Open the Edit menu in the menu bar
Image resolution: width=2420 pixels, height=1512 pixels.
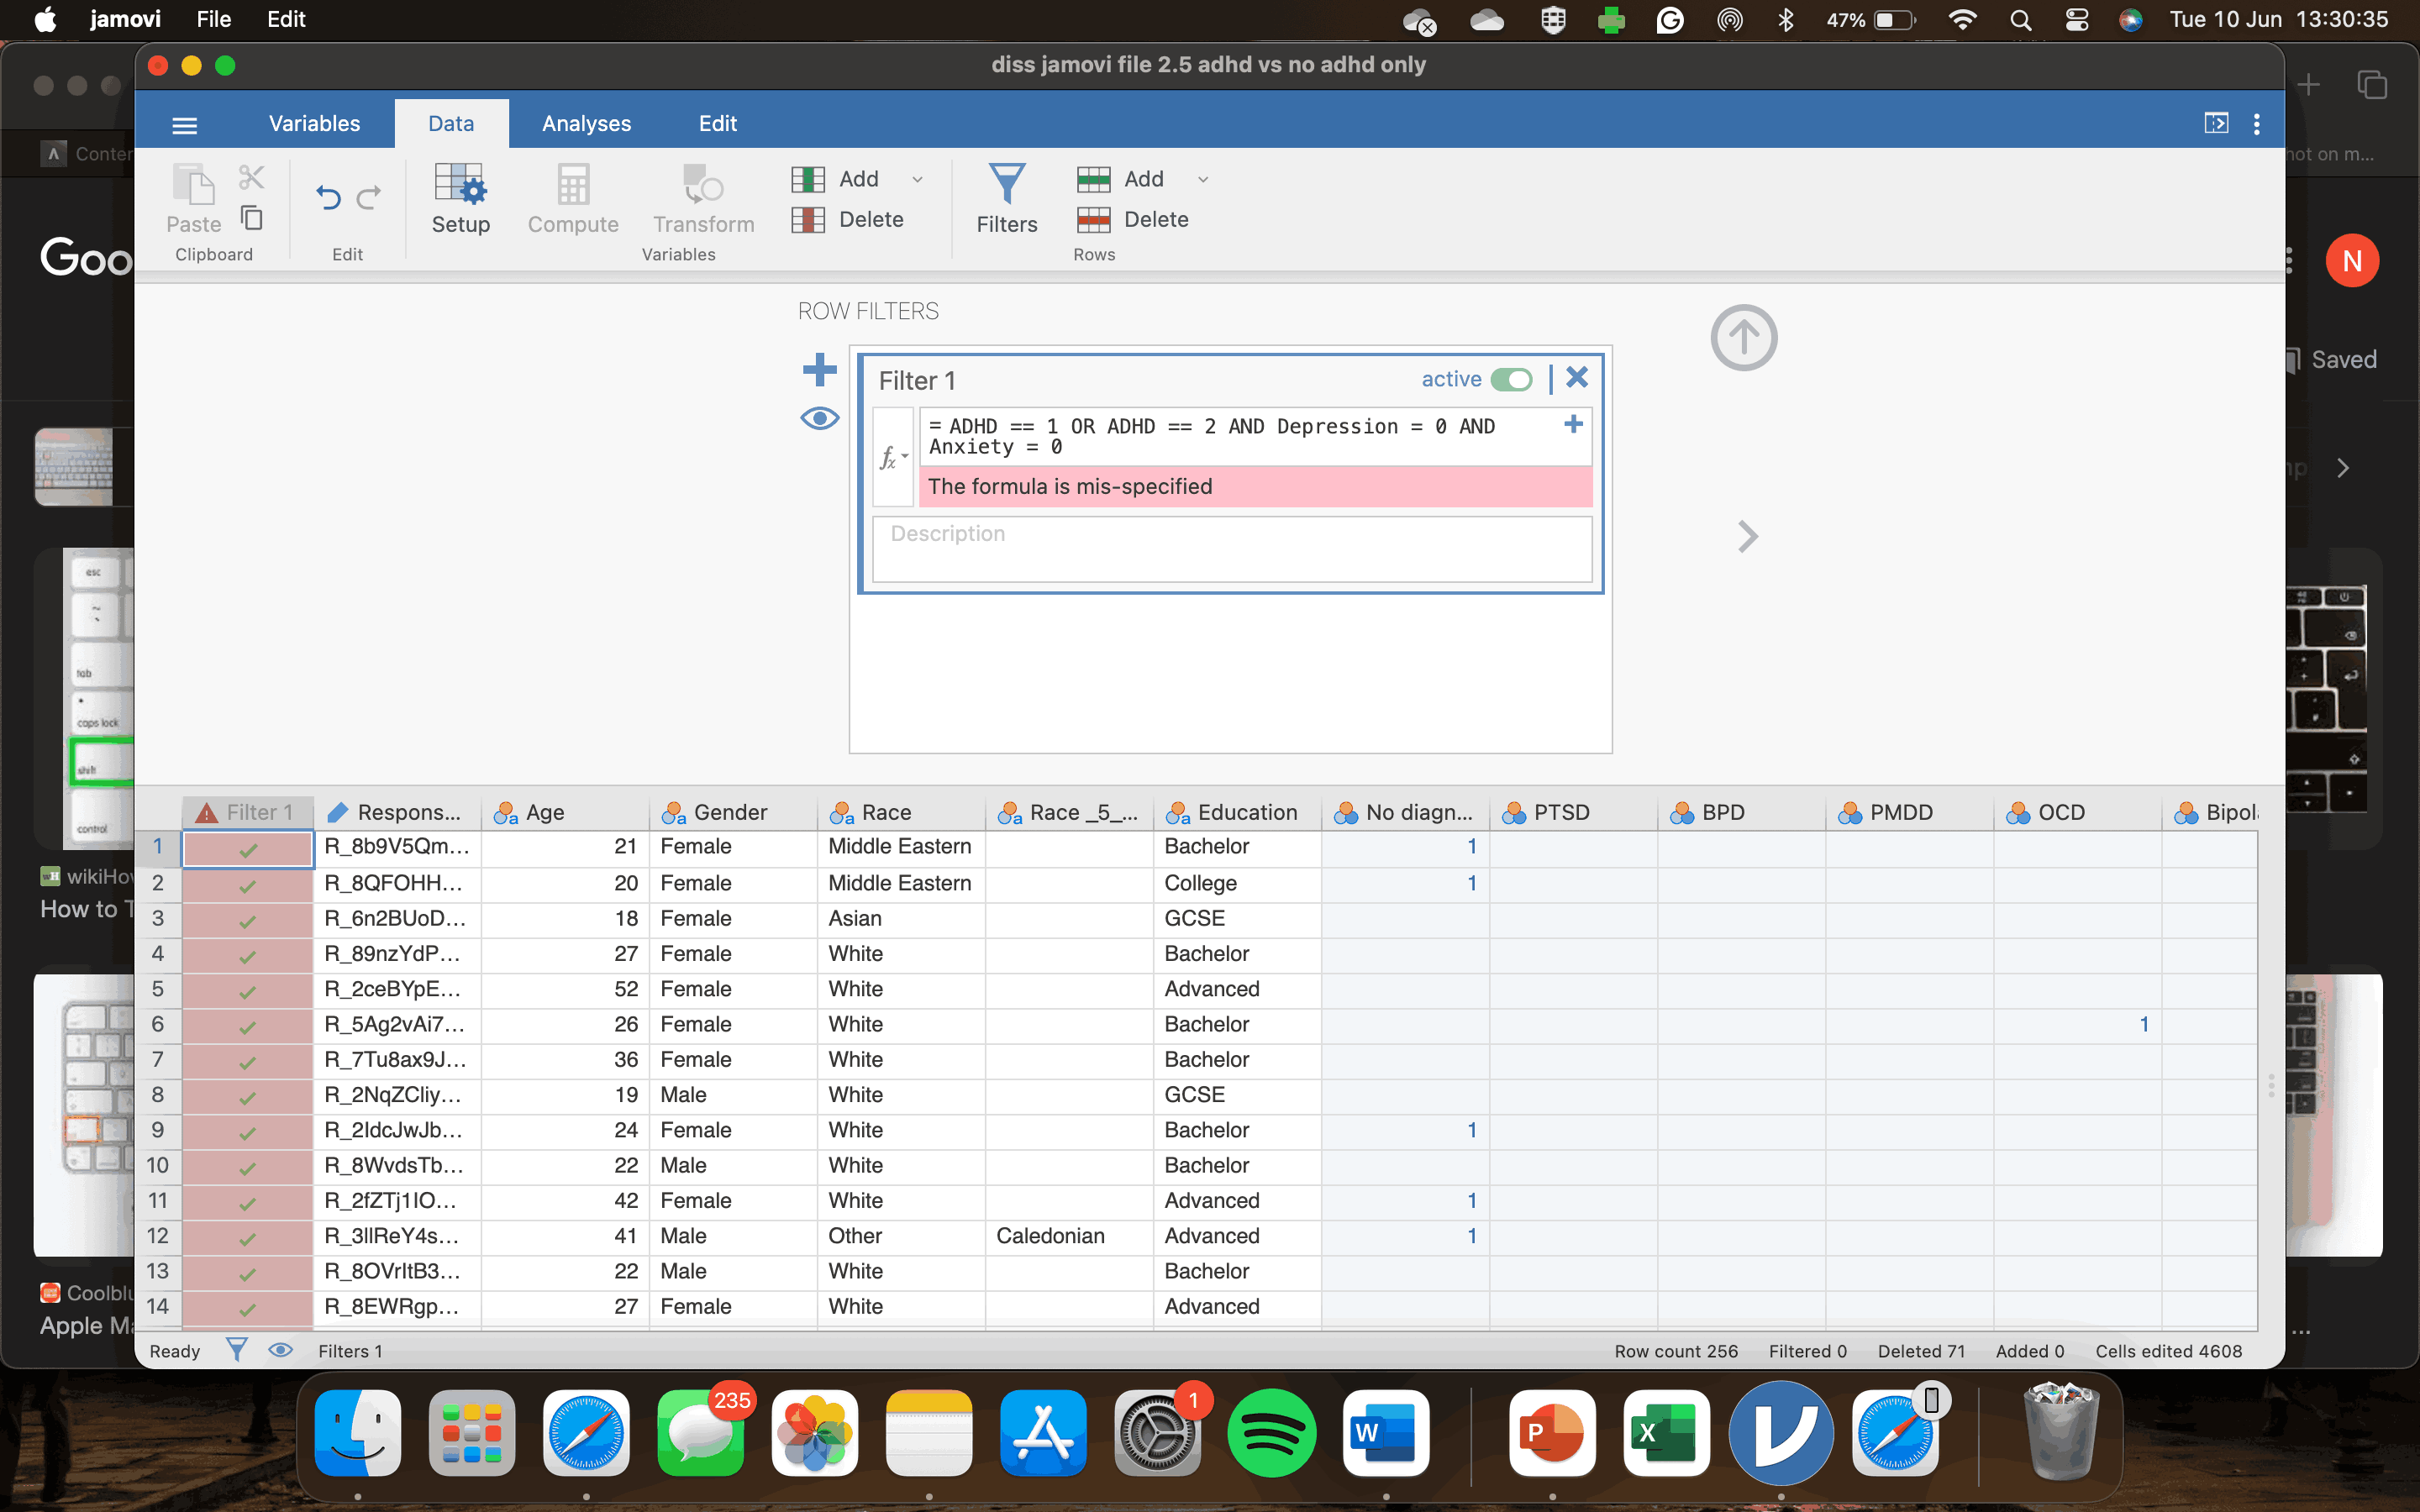(286, 19)
